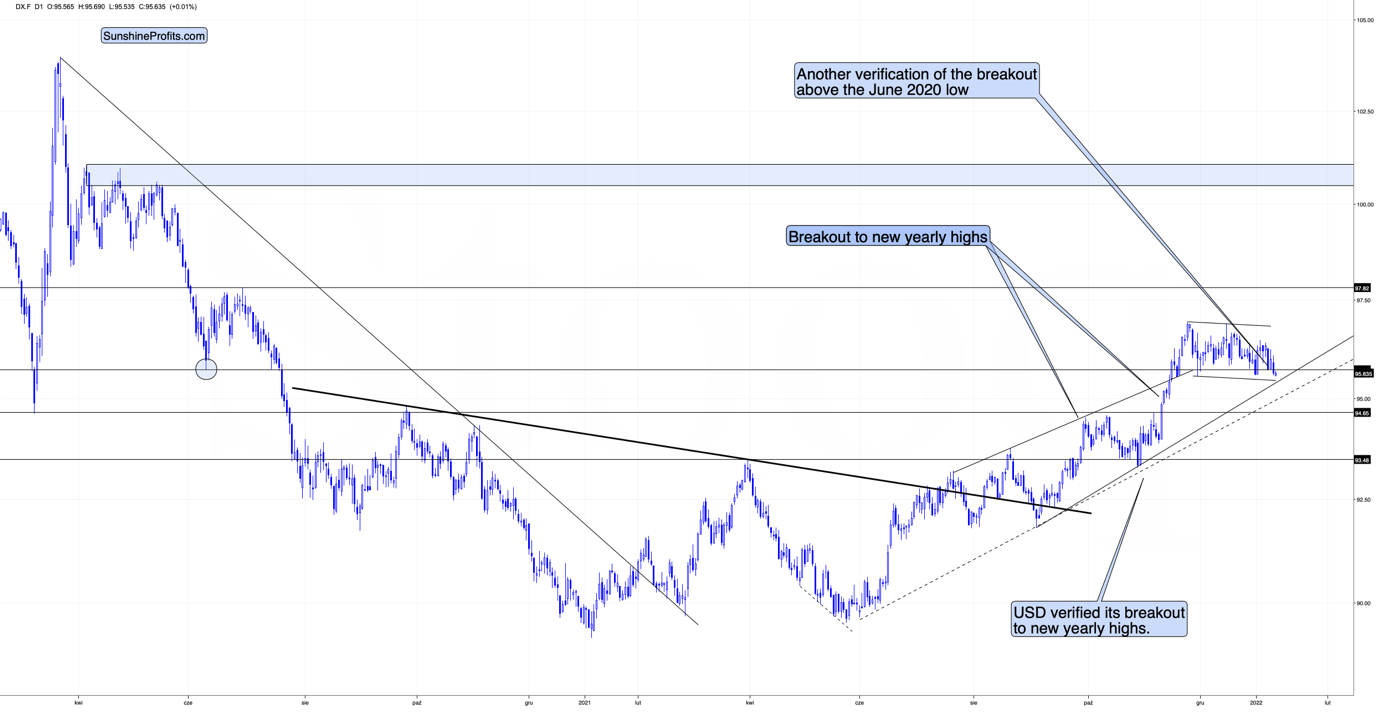
Task: Click the 2022 label on time axis
Action: pyautogui.click(x=1257, y=703)
